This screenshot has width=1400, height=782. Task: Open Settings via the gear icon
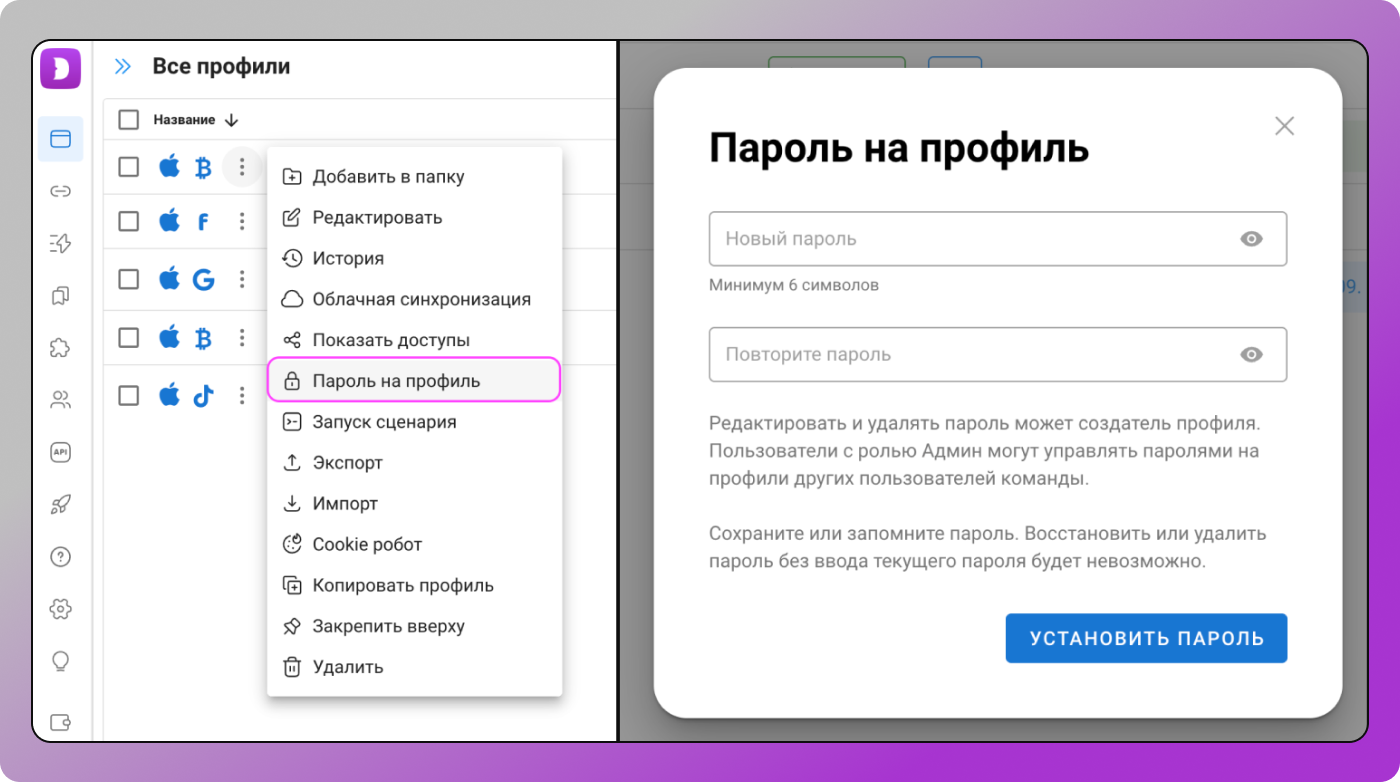pos(60,609)
